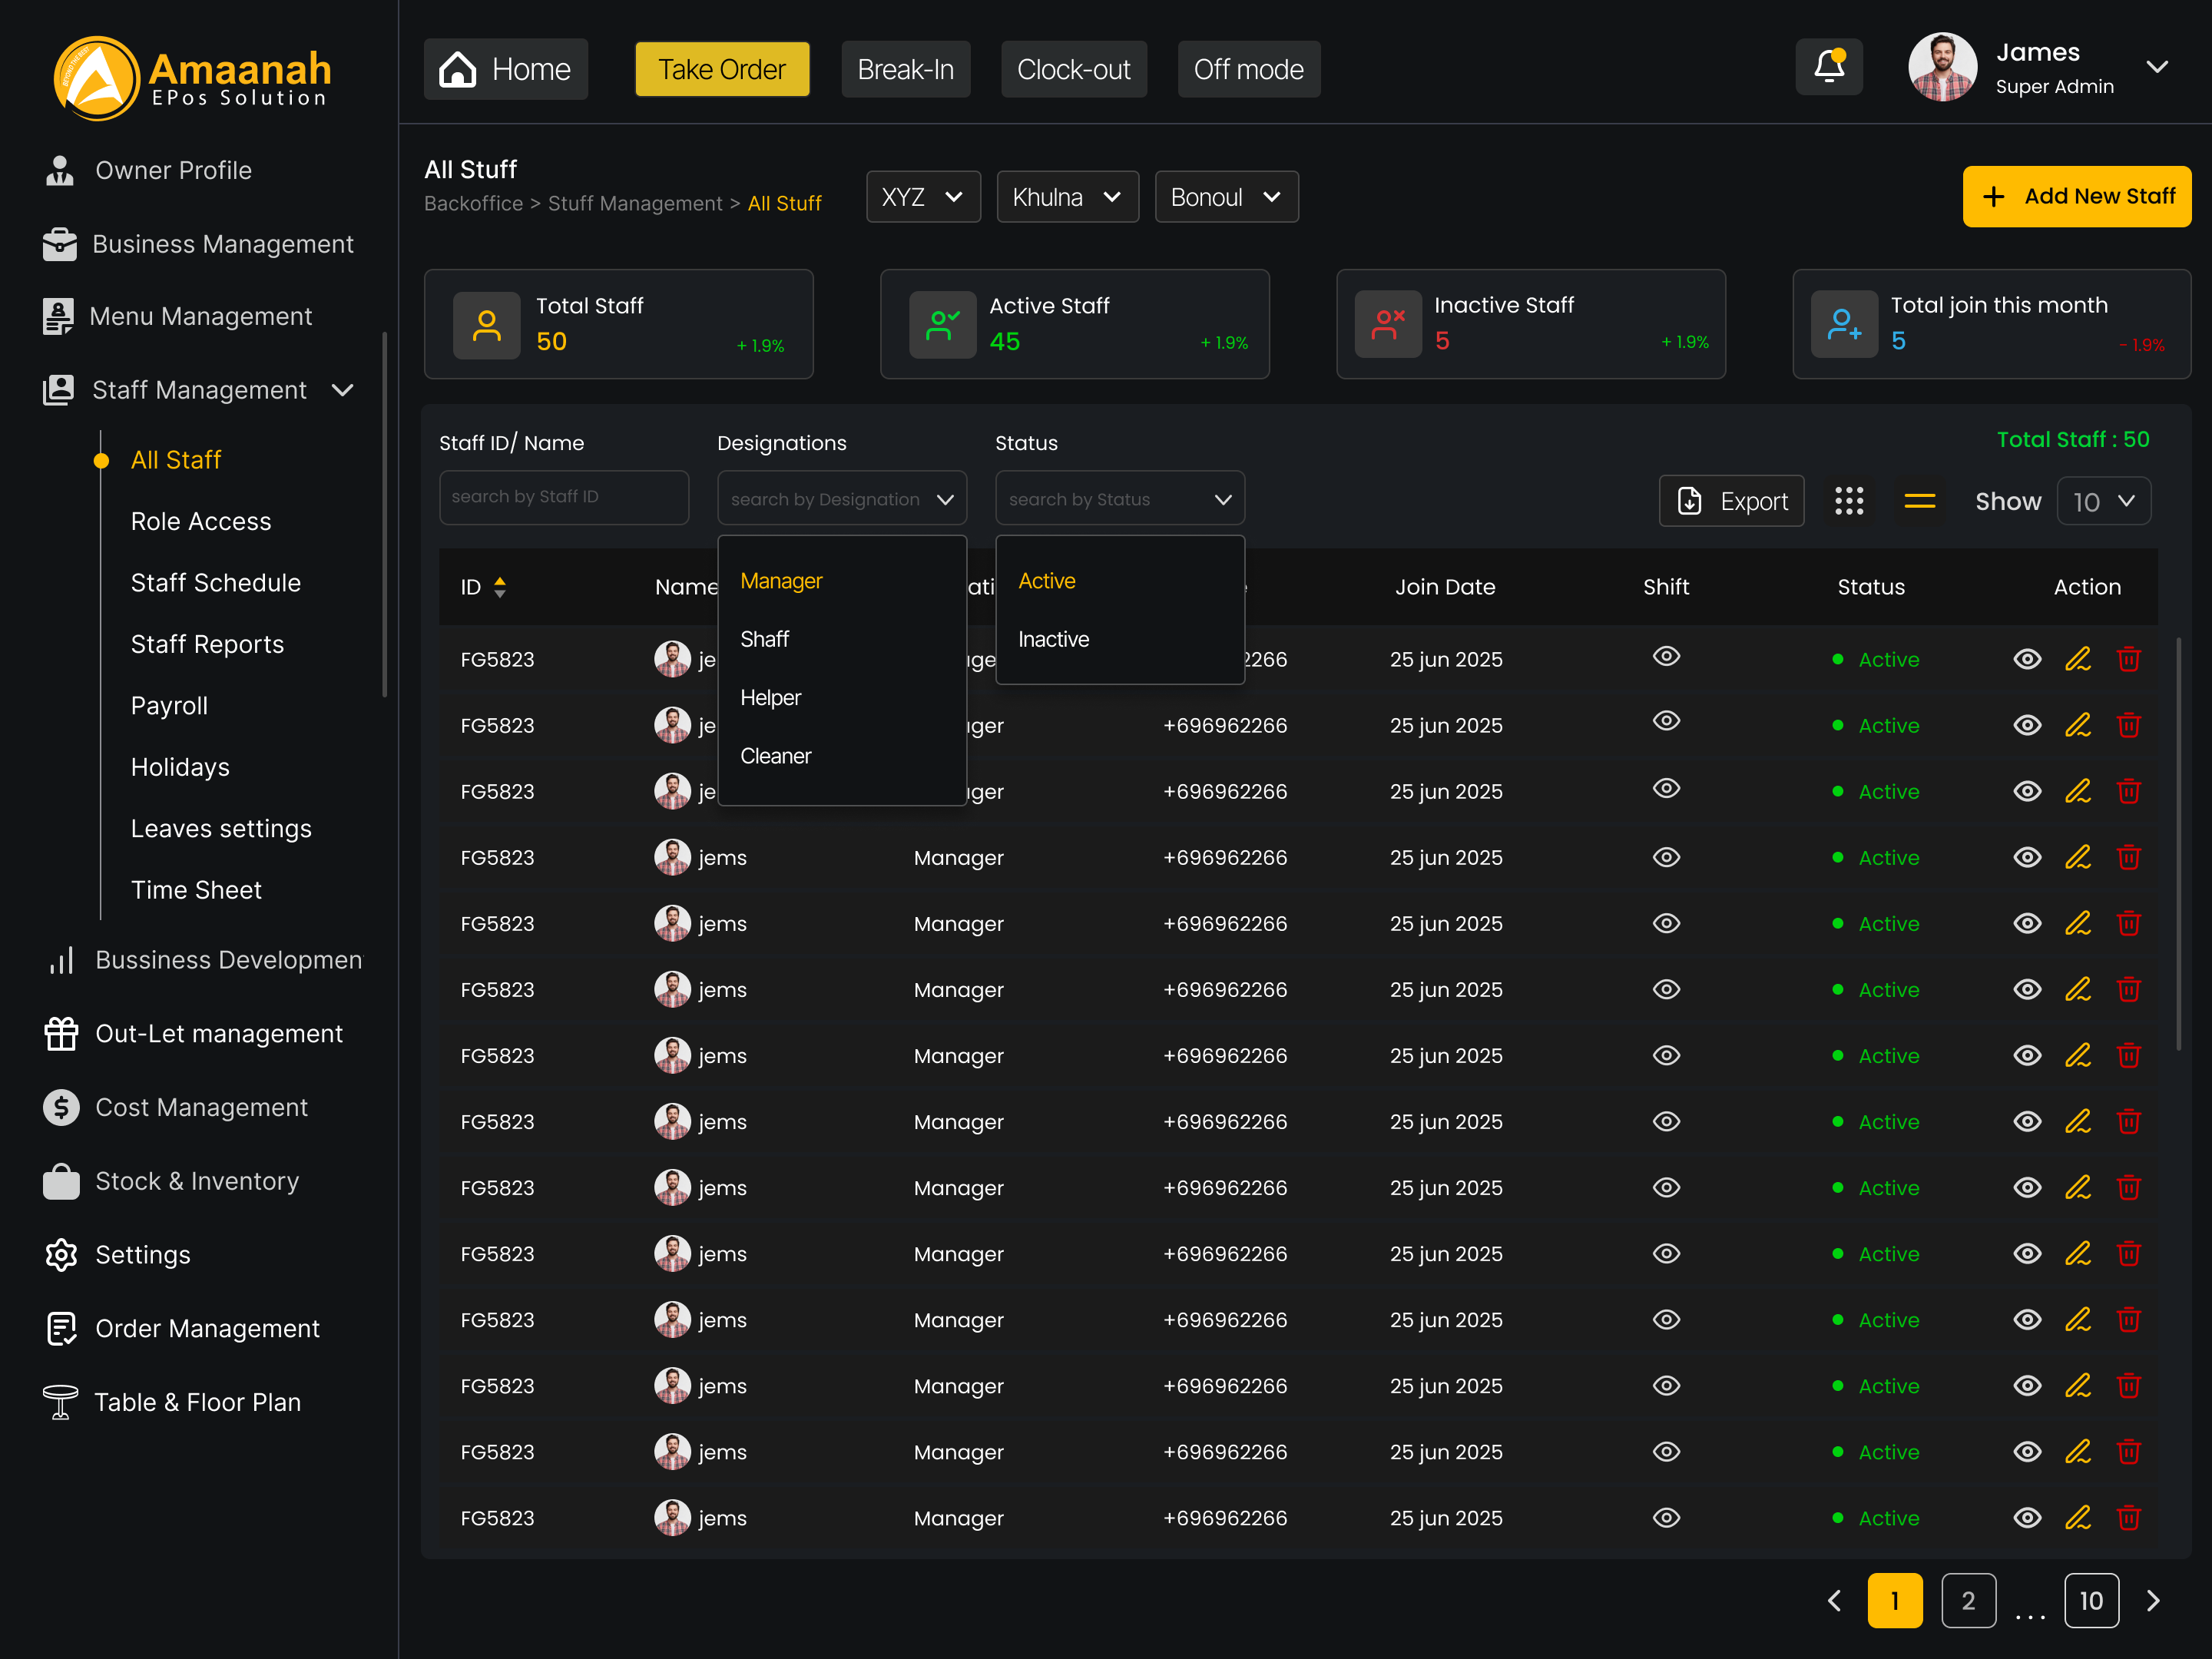Edit the last staff row with pencil icon
Viewport: 2212px width, 1659px height.
(x=2078, y=1517)
